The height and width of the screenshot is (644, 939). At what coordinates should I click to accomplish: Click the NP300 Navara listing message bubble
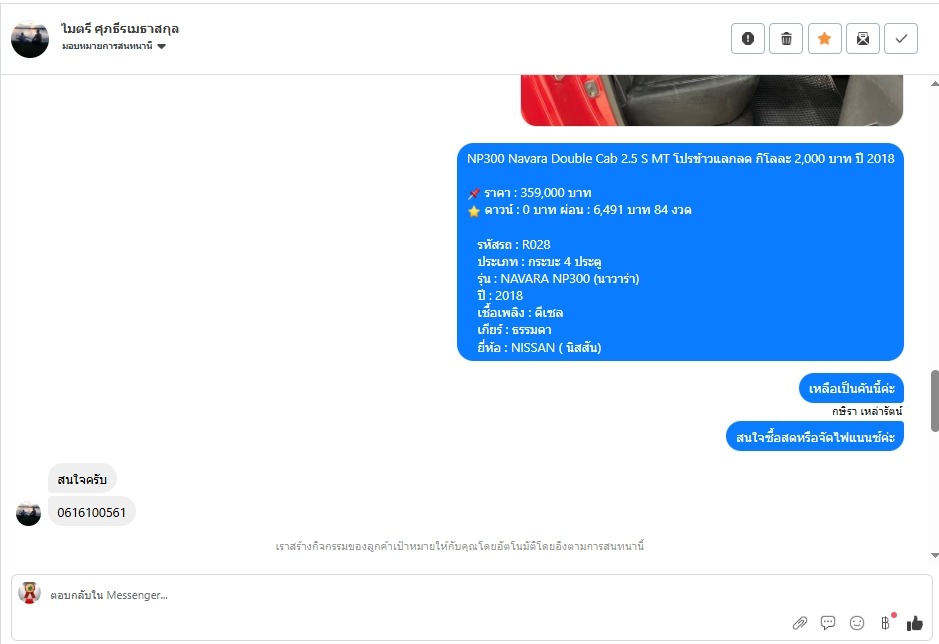(680, 252)
